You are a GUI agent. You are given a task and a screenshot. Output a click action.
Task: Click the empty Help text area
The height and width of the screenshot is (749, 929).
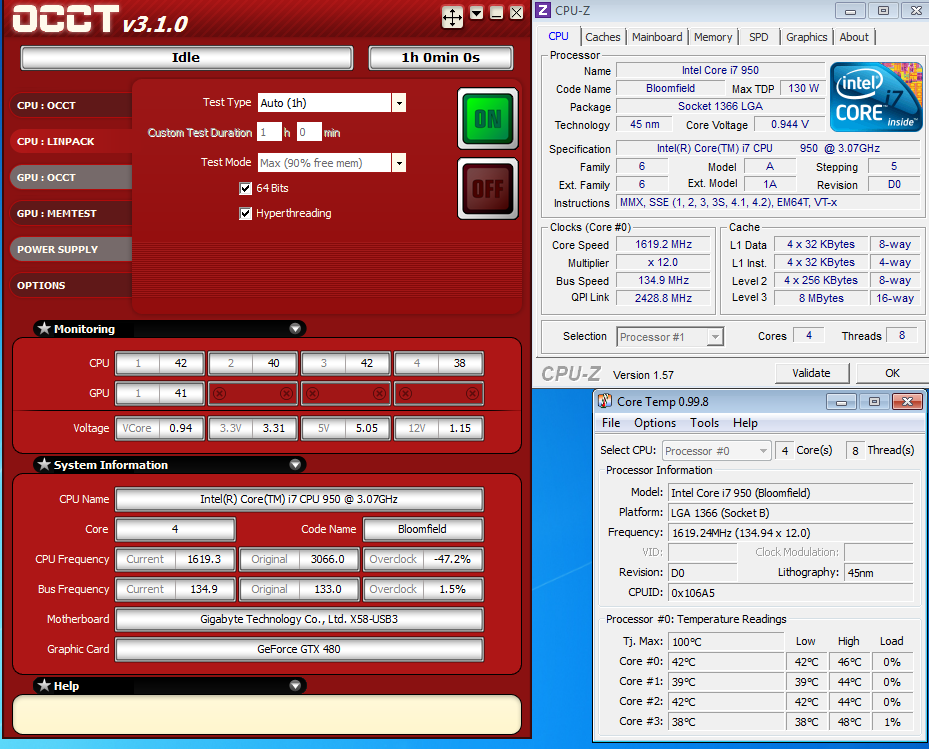[x=267, y=715]
